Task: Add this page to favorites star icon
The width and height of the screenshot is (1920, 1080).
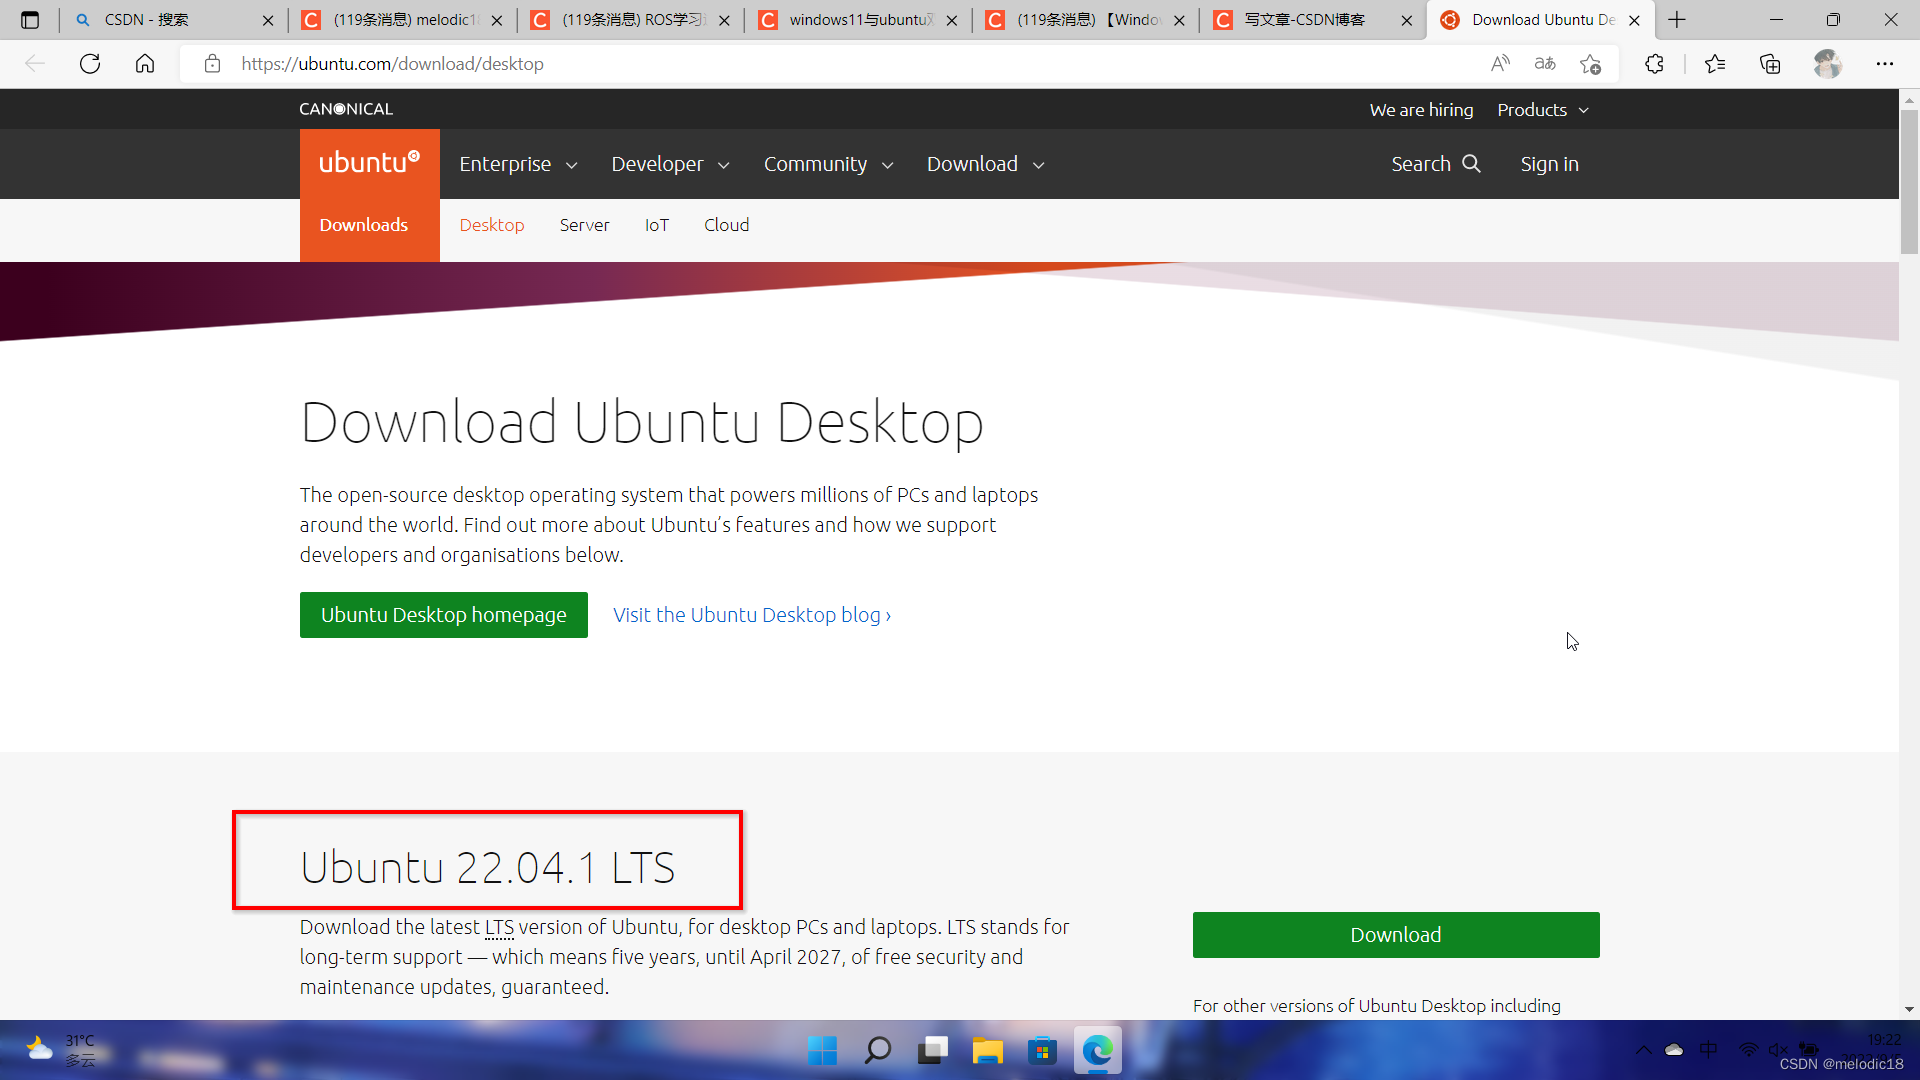Action: coord(1590,64)
